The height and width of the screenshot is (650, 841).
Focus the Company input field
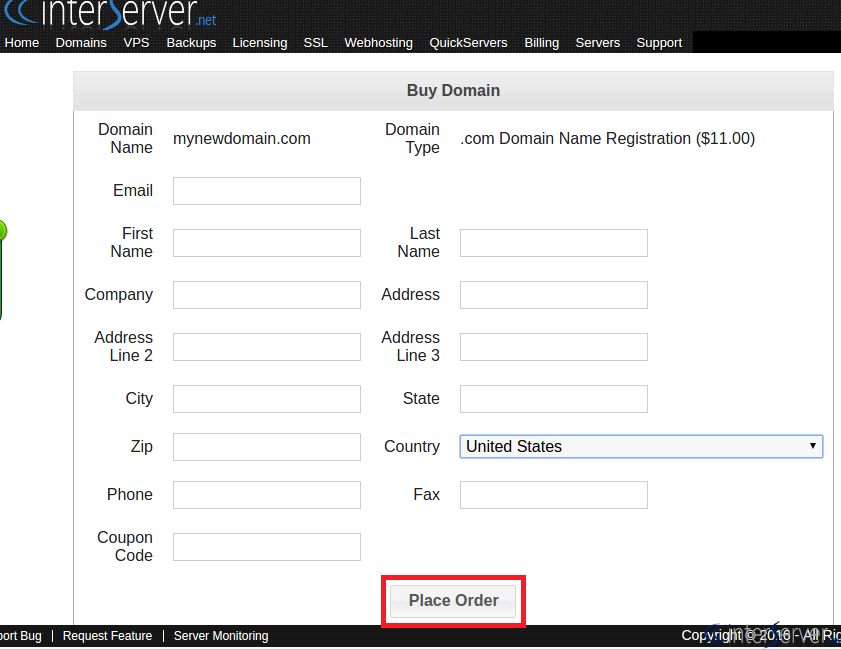(267, 295)
